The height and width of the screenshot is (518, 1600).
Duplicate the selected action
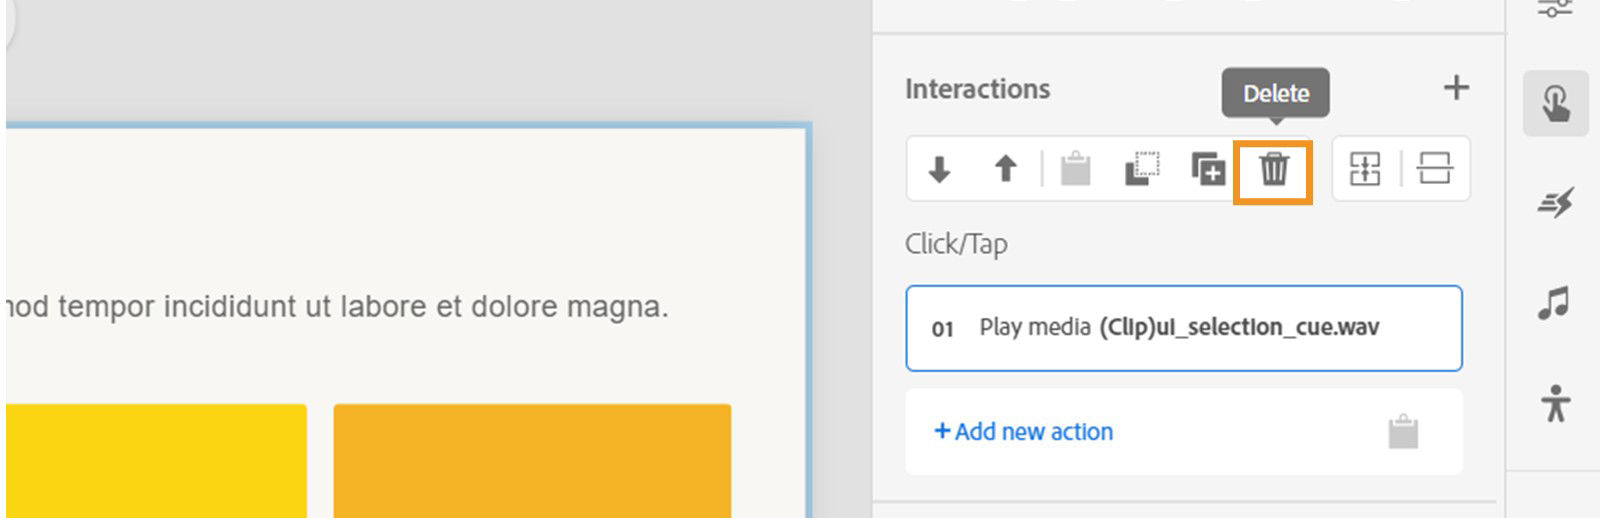[x=1208, y=169]
